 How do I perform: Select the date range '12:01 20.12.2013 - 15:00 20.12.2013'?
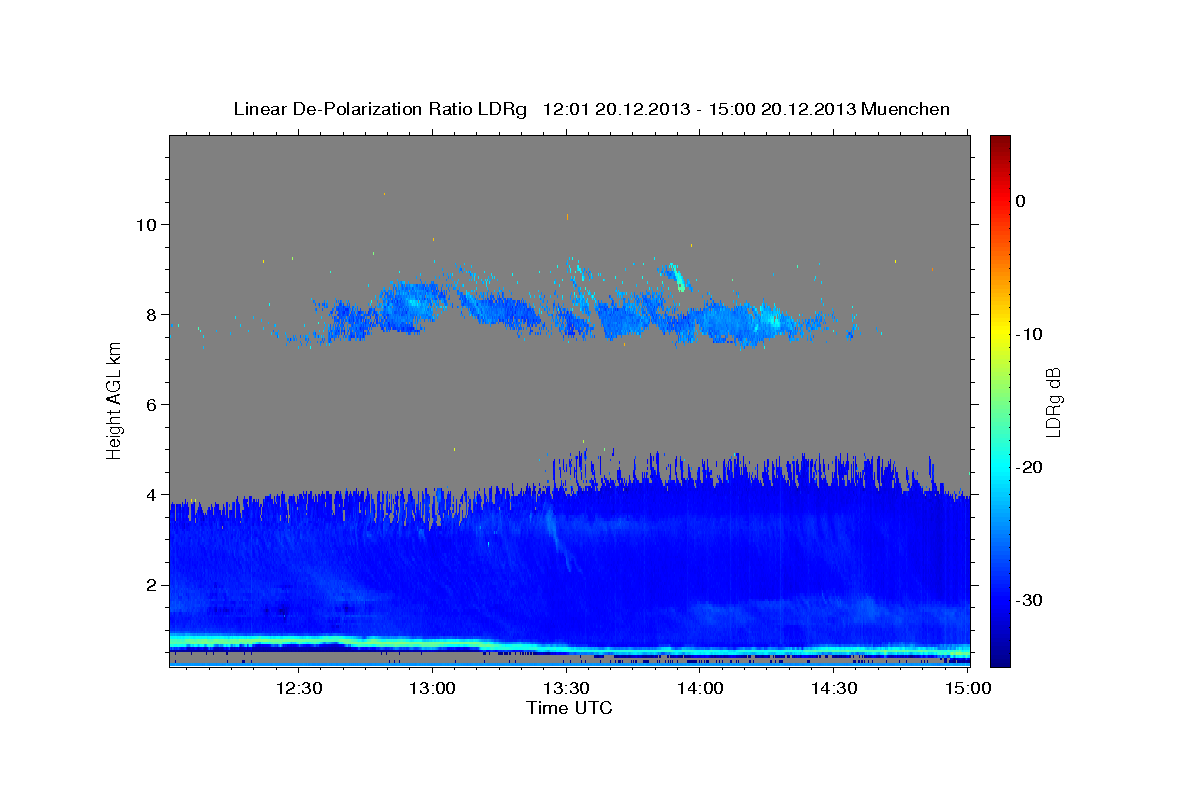click(x=699, y=109)
